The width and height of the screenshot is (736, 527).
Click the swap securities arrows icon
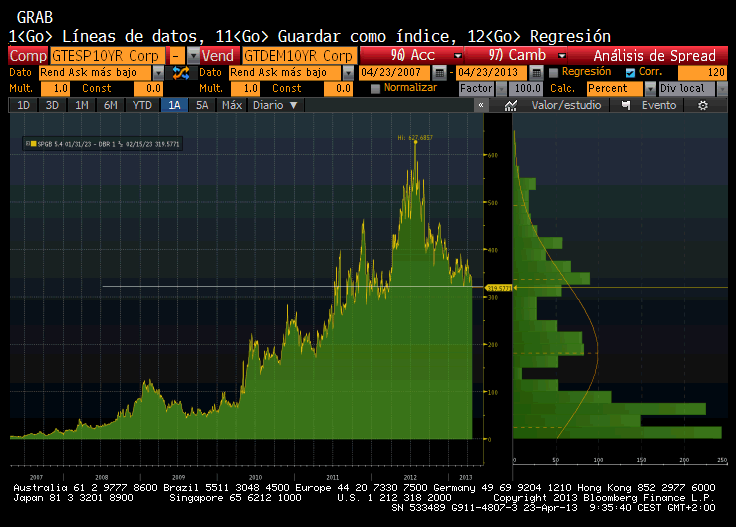181,73
